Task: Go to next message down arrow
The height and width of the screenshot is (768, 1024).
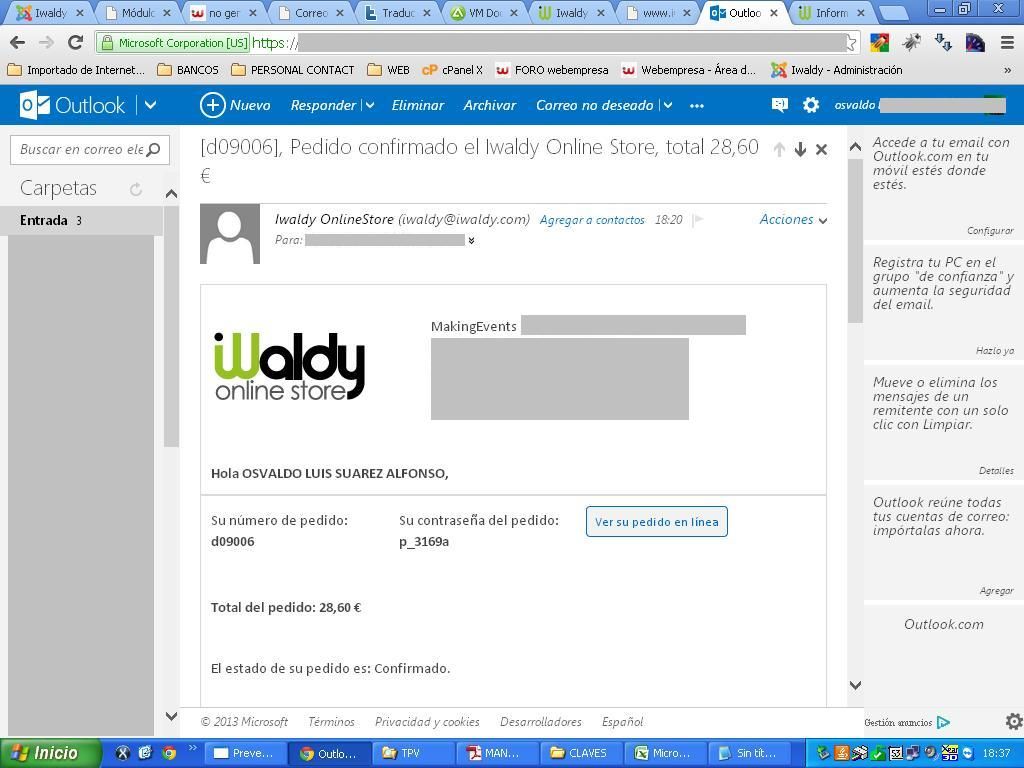Action: (x=800, y=150)
